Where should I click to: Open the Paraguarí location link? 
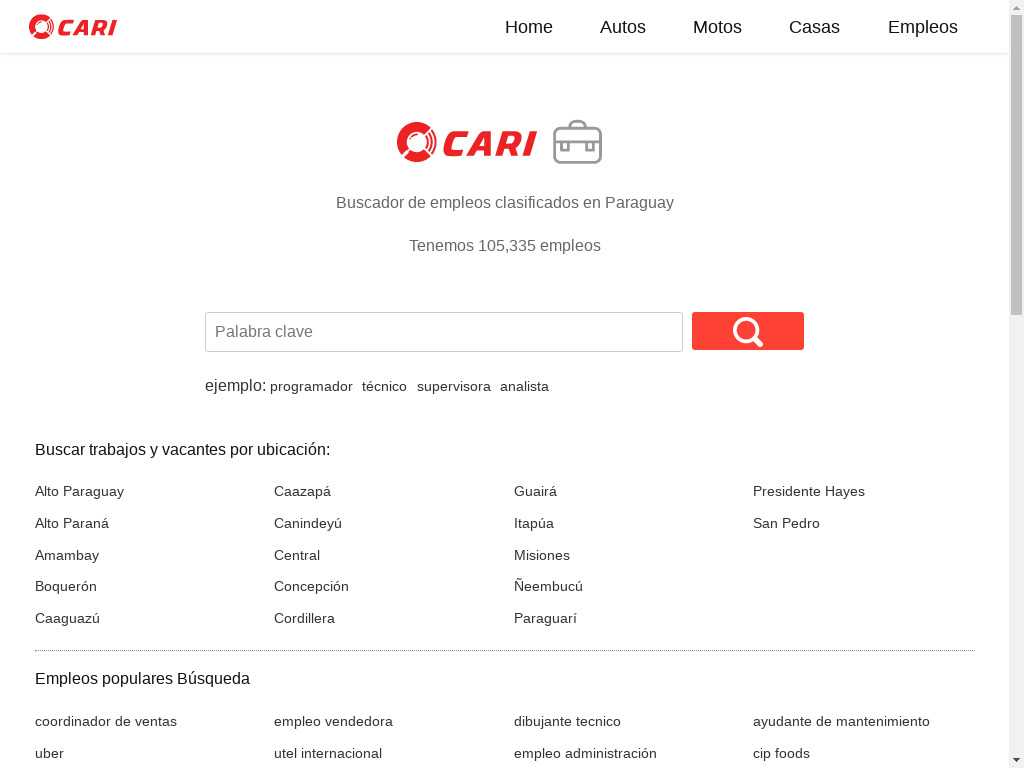(x=545, y=618)
